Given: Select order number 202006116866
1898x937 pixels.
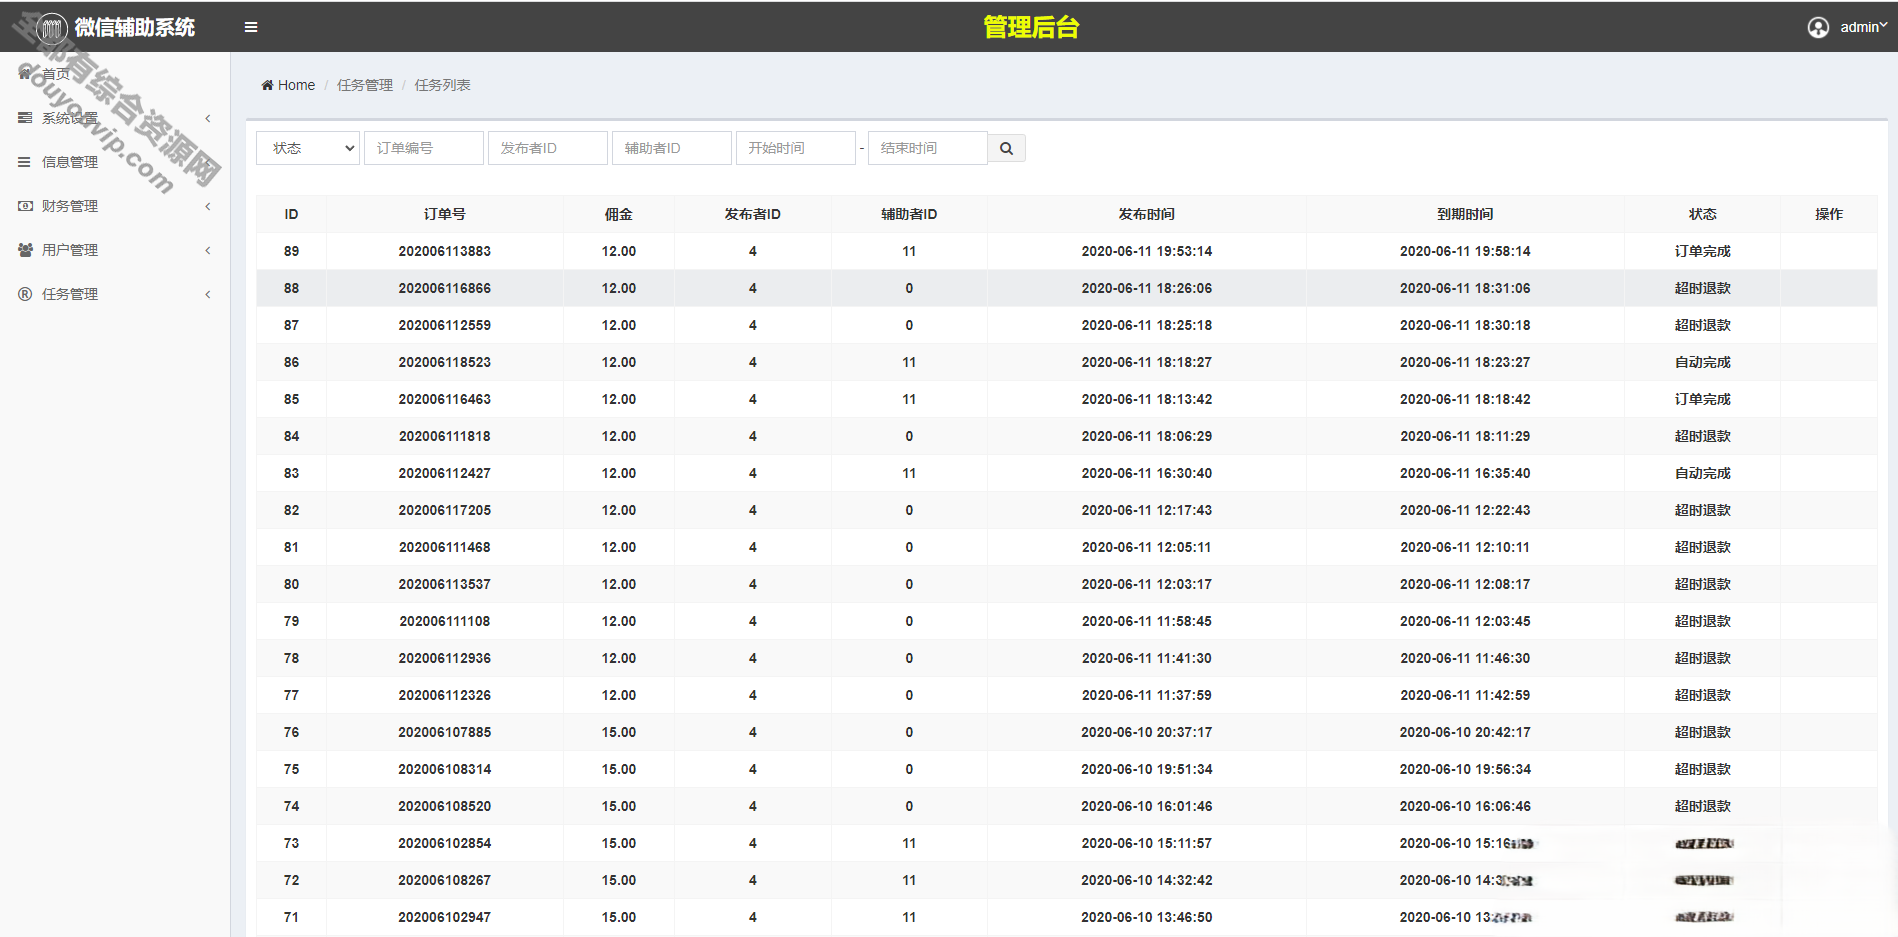Looking at the screenshot, I should click(445, 288).
